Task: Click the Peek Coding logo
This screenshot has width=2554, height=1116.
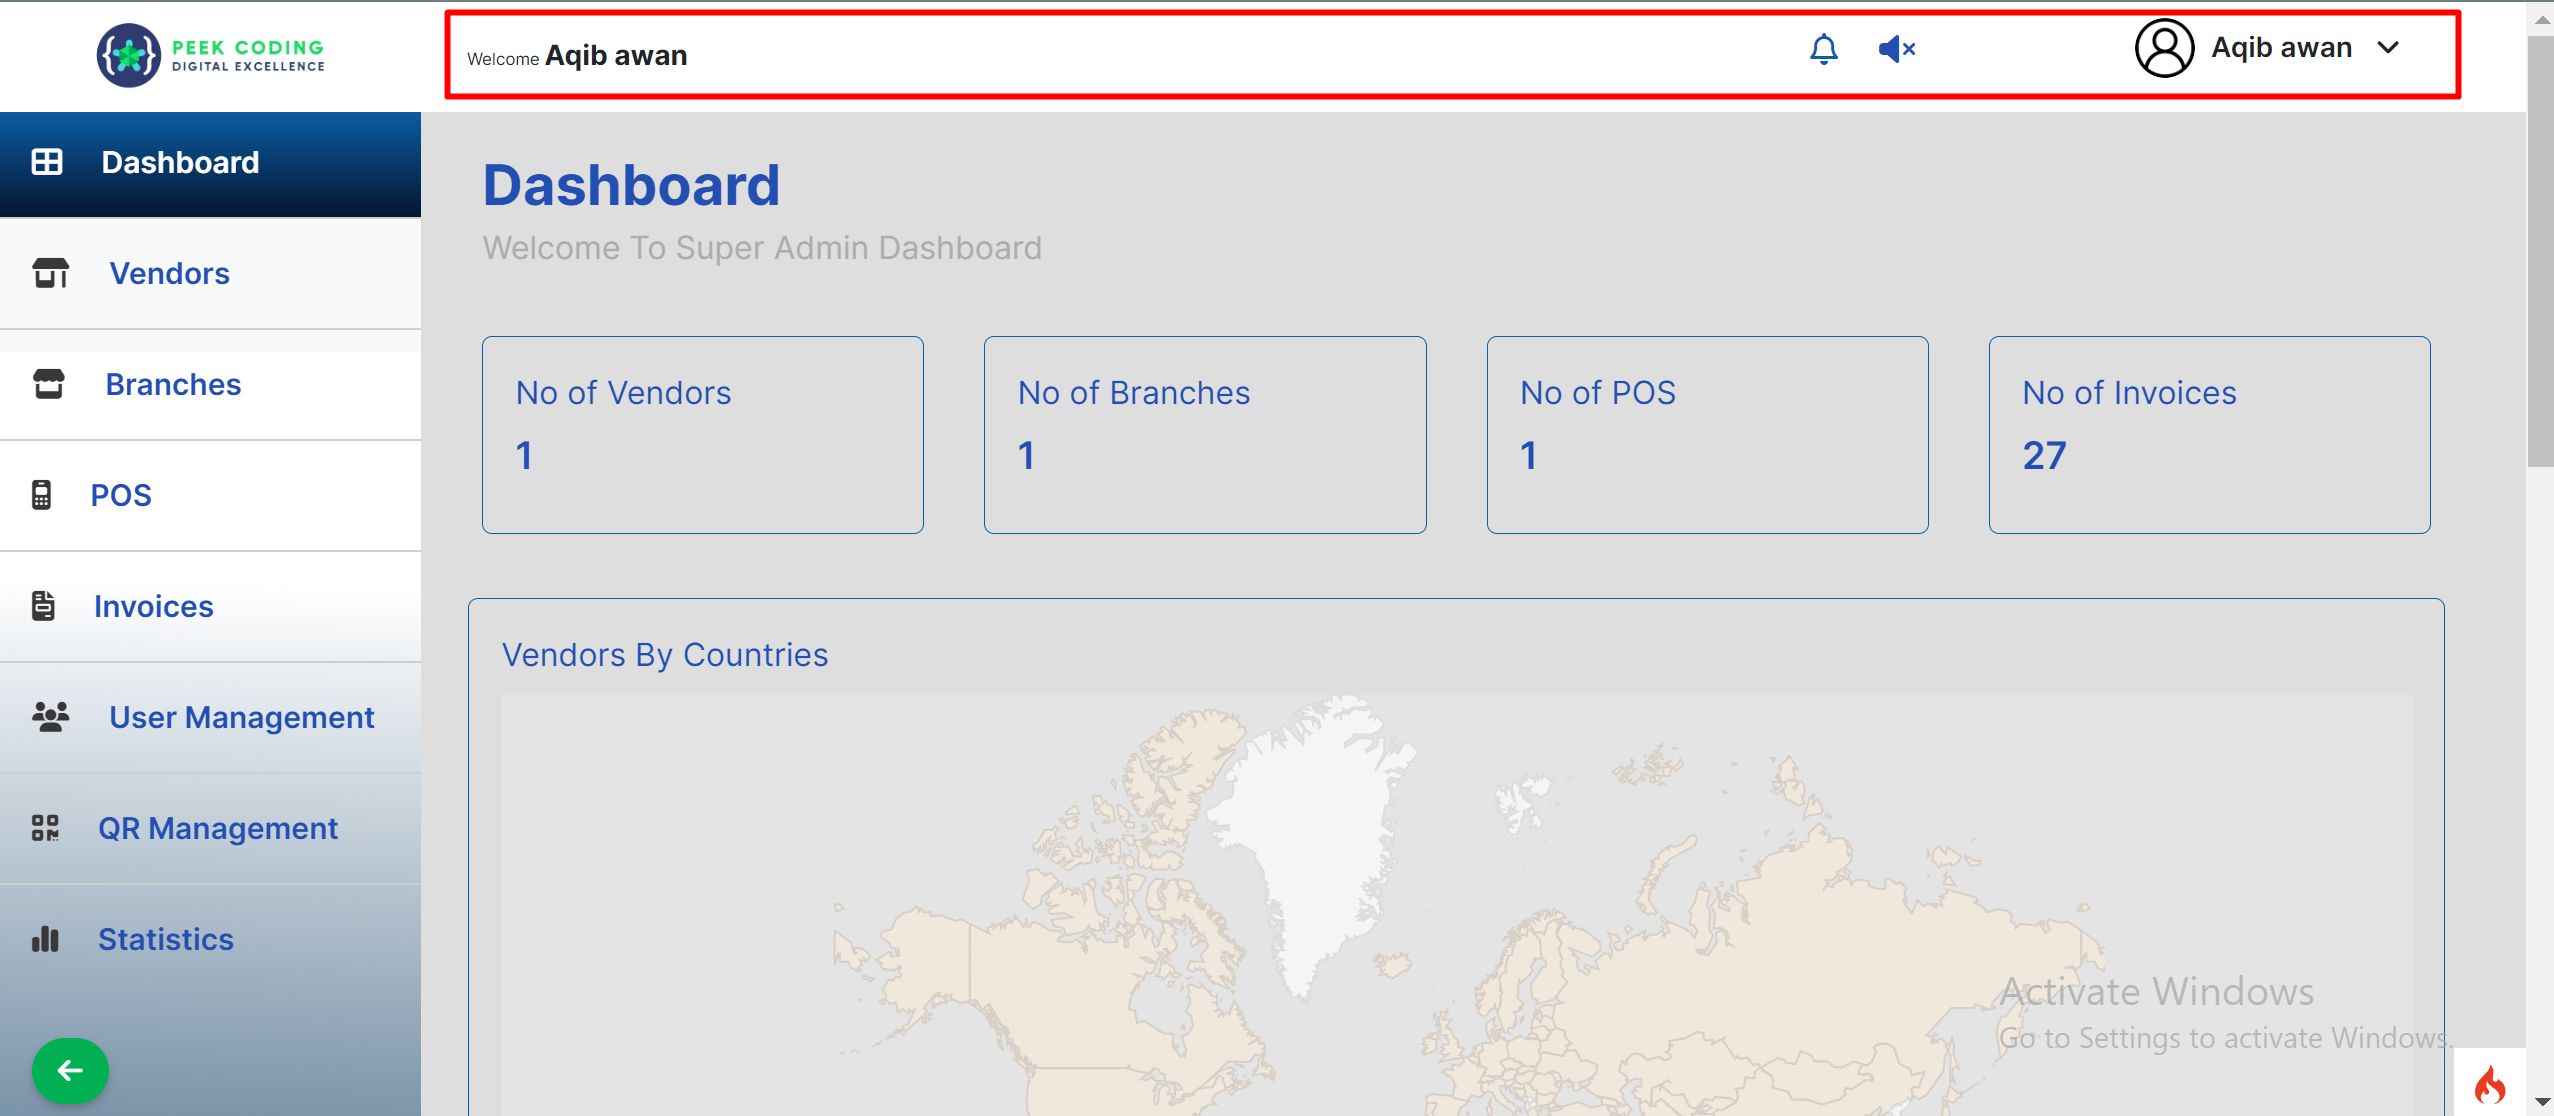Action: tap(211, 55)
